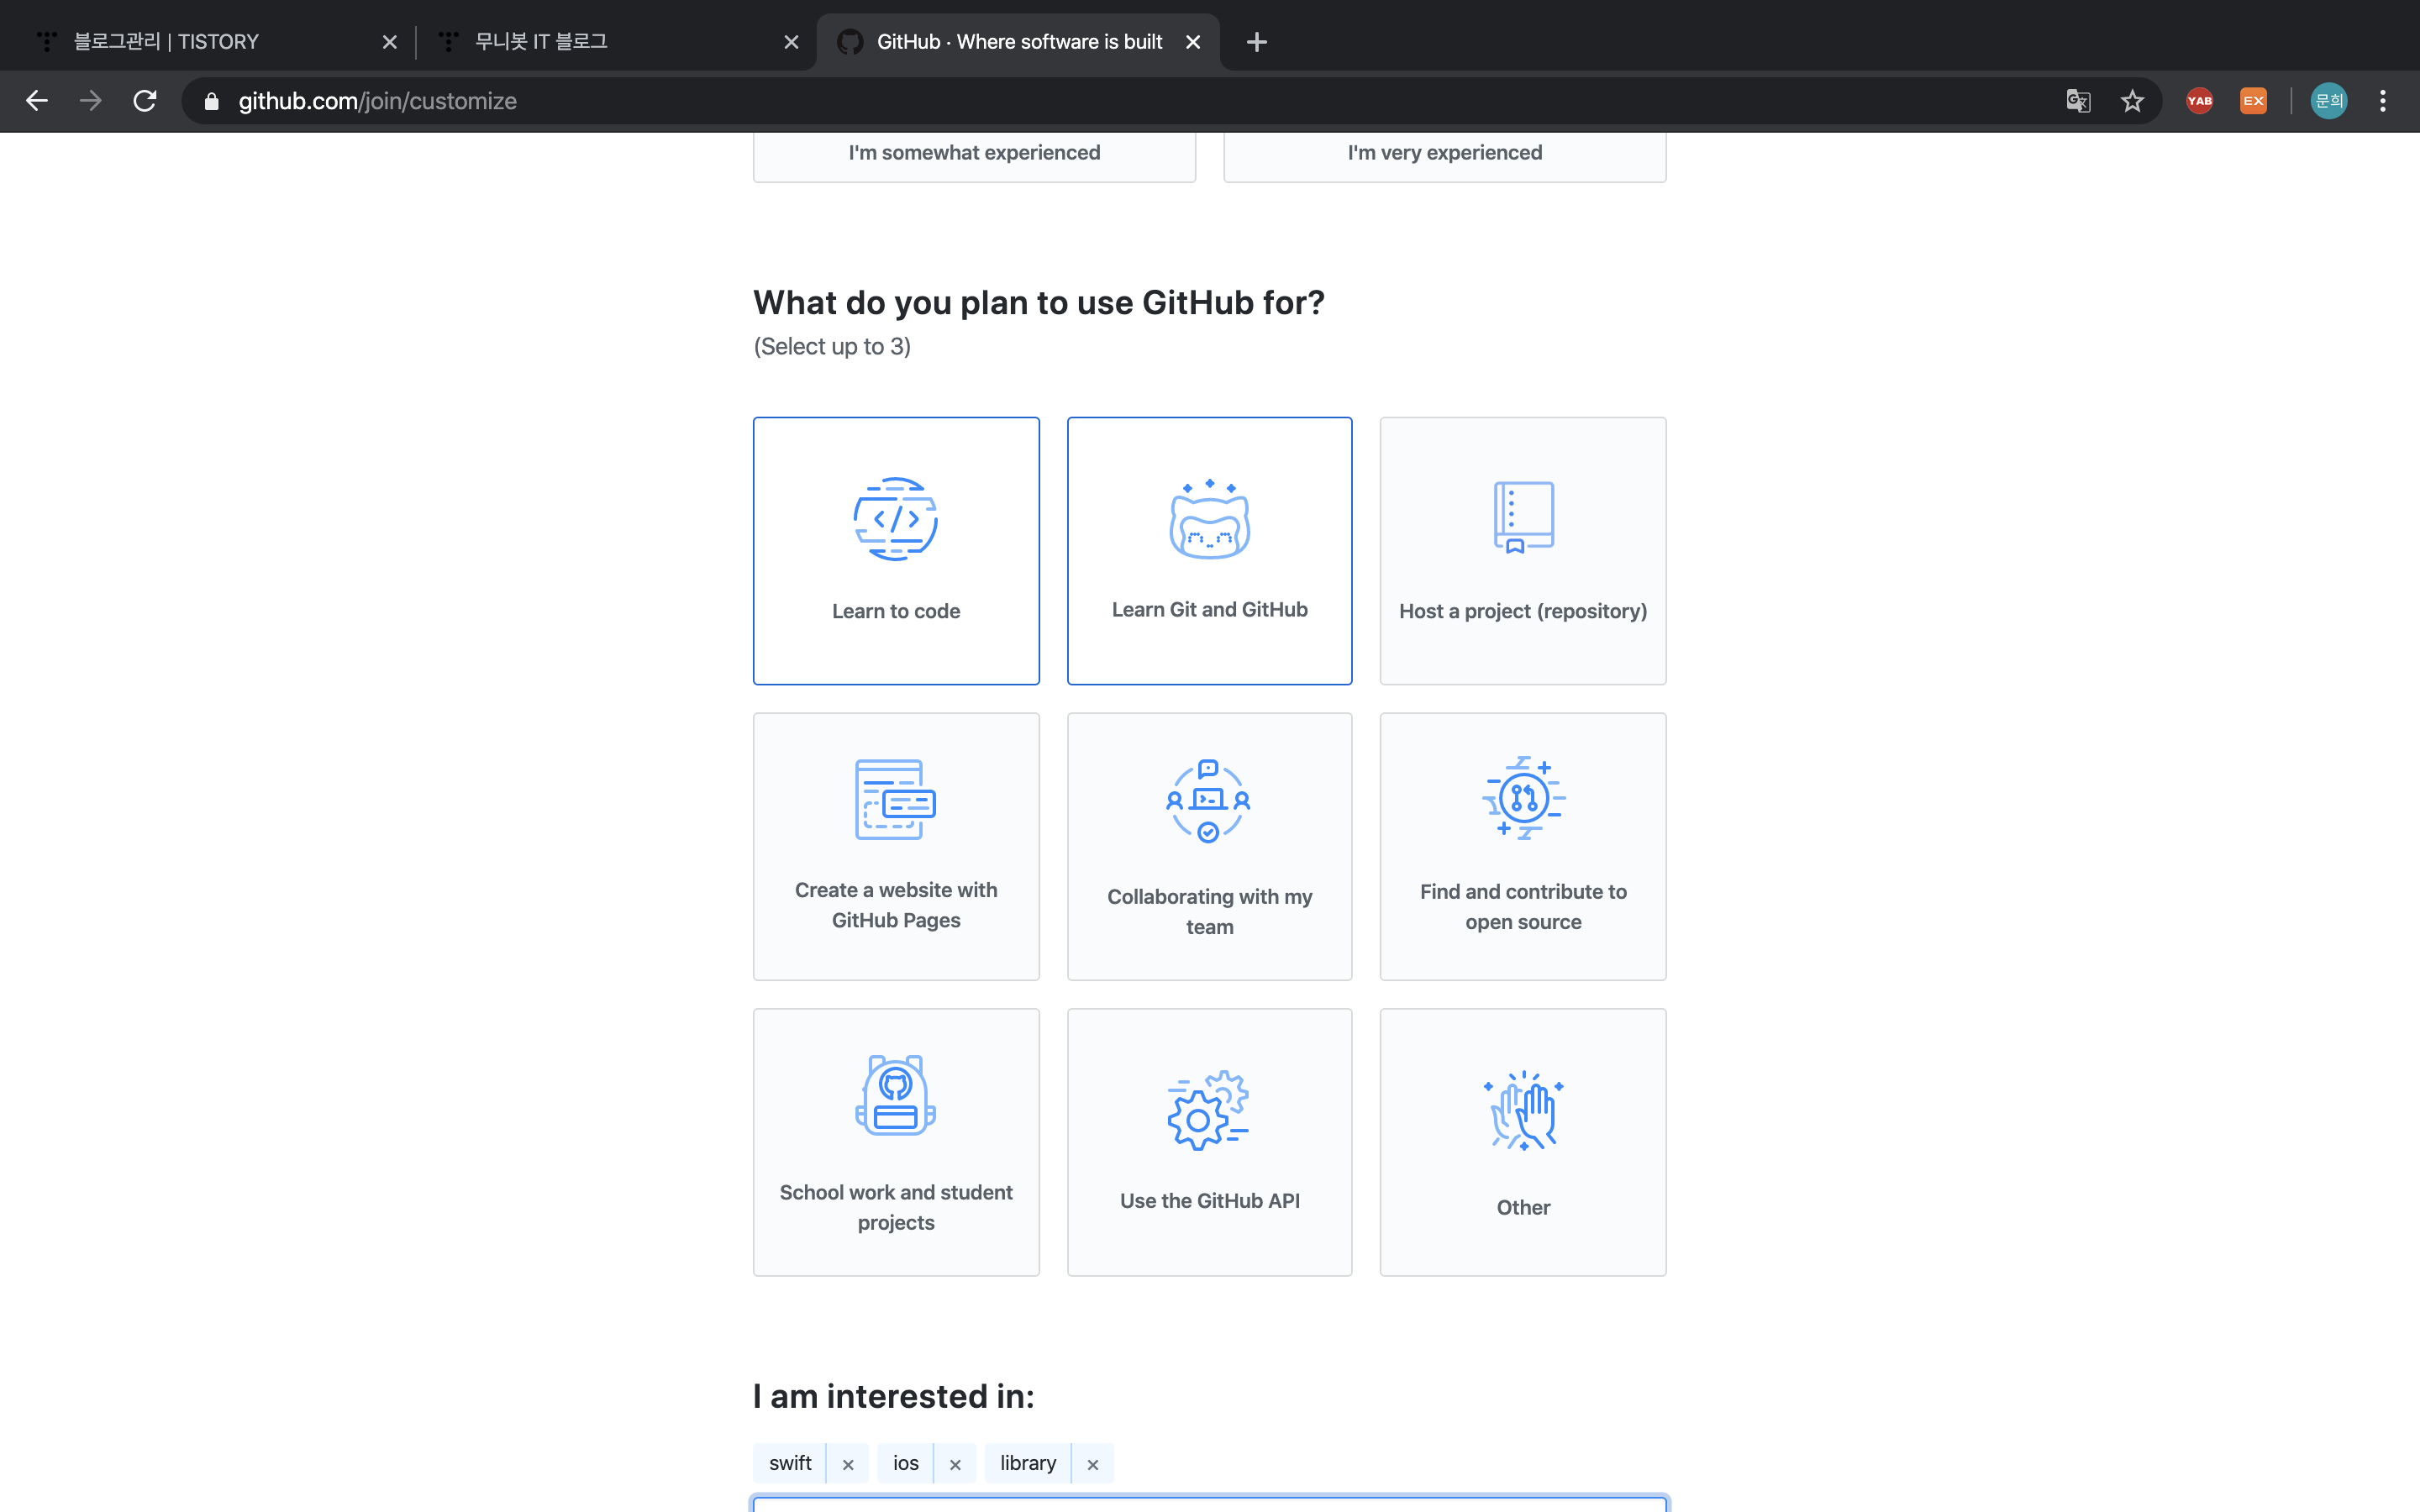Choose School work and student projects
The height and width of the screenshot is (1512, 2420).
click(896, 1142)
